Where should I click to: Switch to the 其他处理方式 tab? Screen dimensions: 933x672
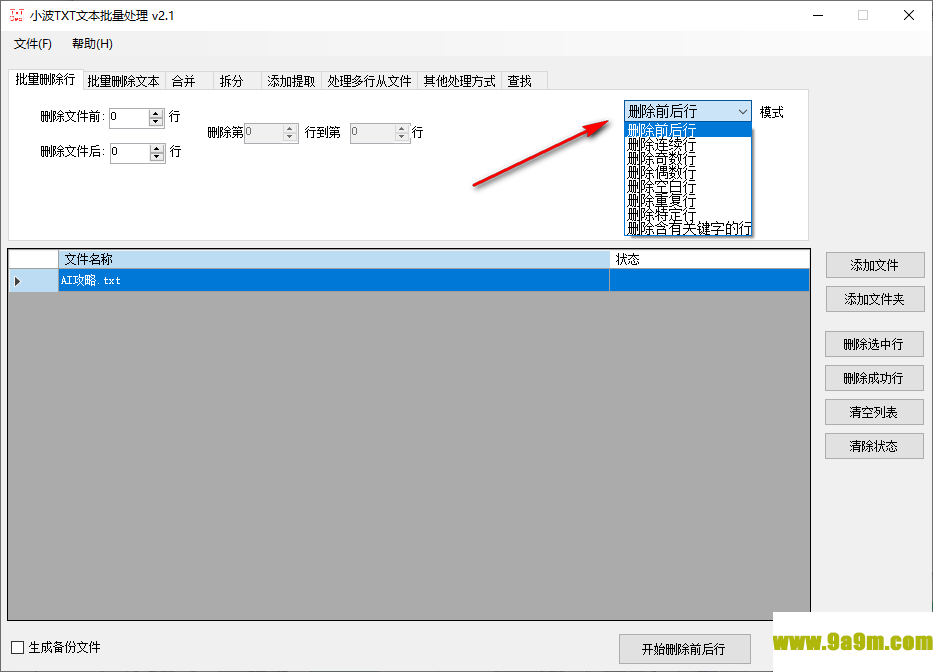pos(459,81)
